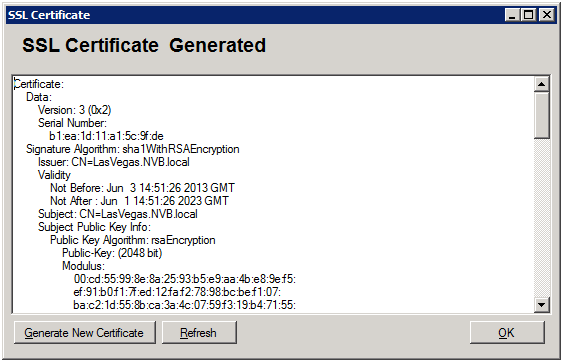
Task: Click the vertical scrollbar thumb
Action: point(542,115)
